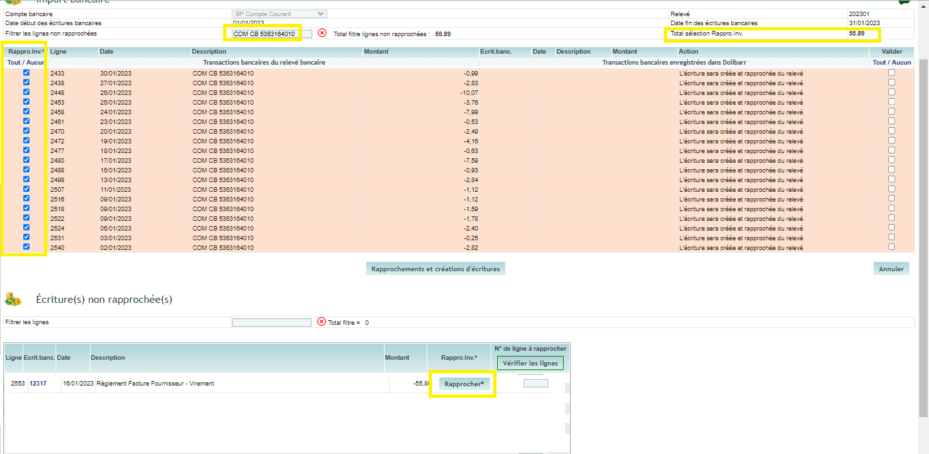This screenshot has height=454, width=929.
Task: Tick Valider checkbox on line 2453 row
Action: [x=892, y=101]
